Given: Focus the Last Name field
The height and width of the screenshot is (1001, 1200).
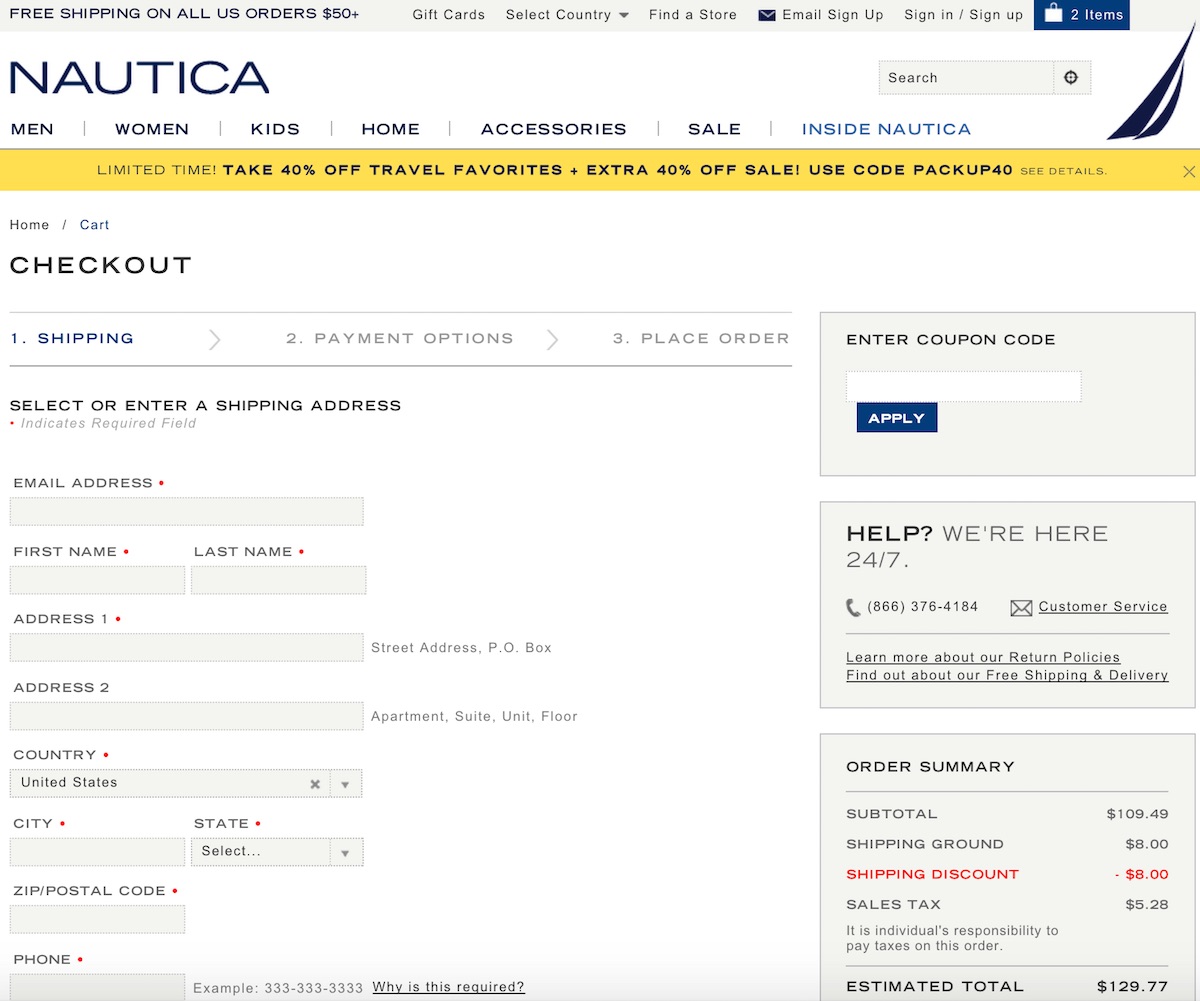Looking at the screenshot, I should coord(278,580).
